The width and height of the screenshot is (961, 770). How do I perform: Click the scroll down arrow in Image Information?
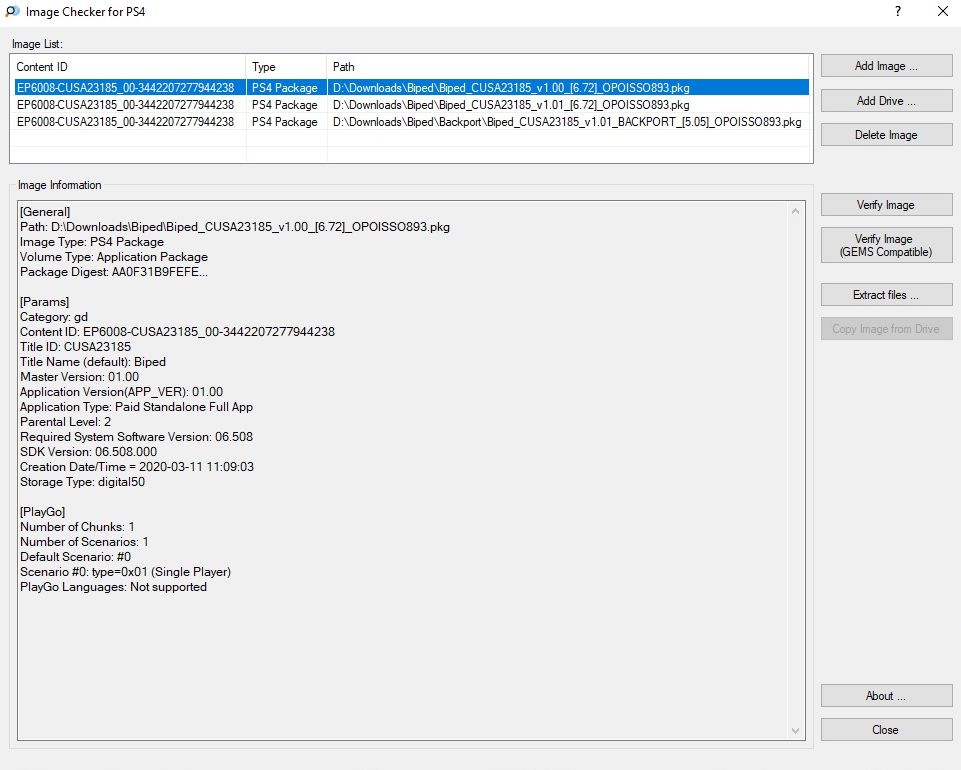796,732
